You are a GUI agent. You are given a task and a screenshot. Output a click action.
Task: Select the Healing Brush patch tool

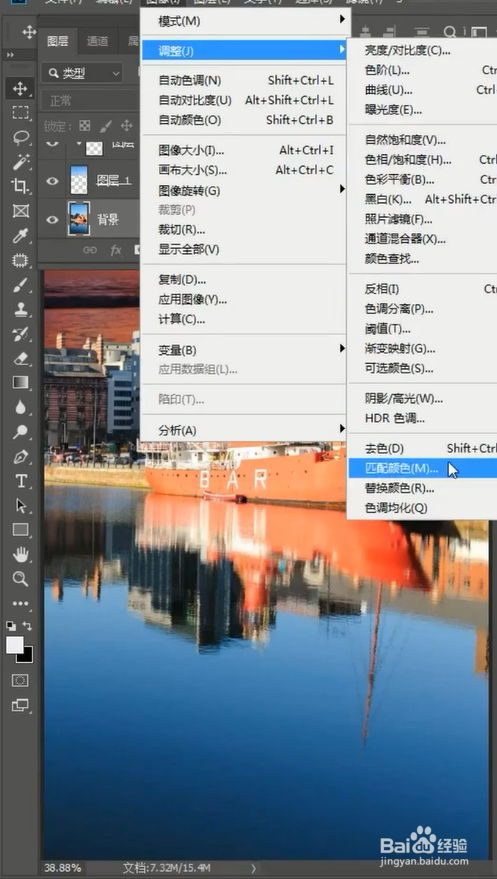coord(20,260)
